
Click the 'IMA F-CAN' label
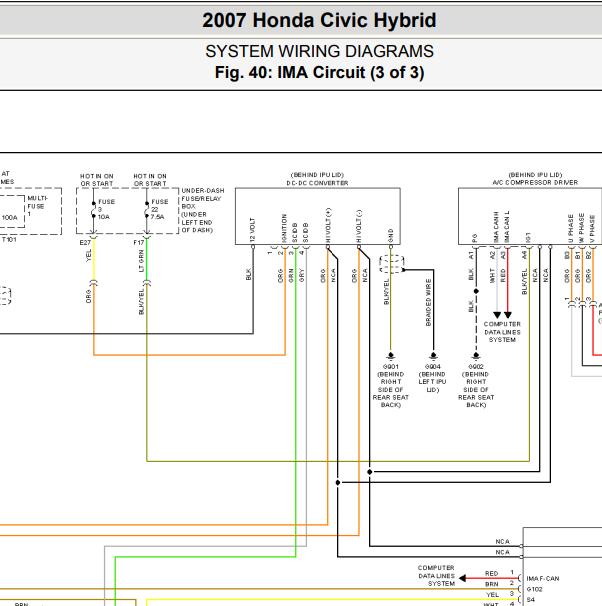(543, 579)
